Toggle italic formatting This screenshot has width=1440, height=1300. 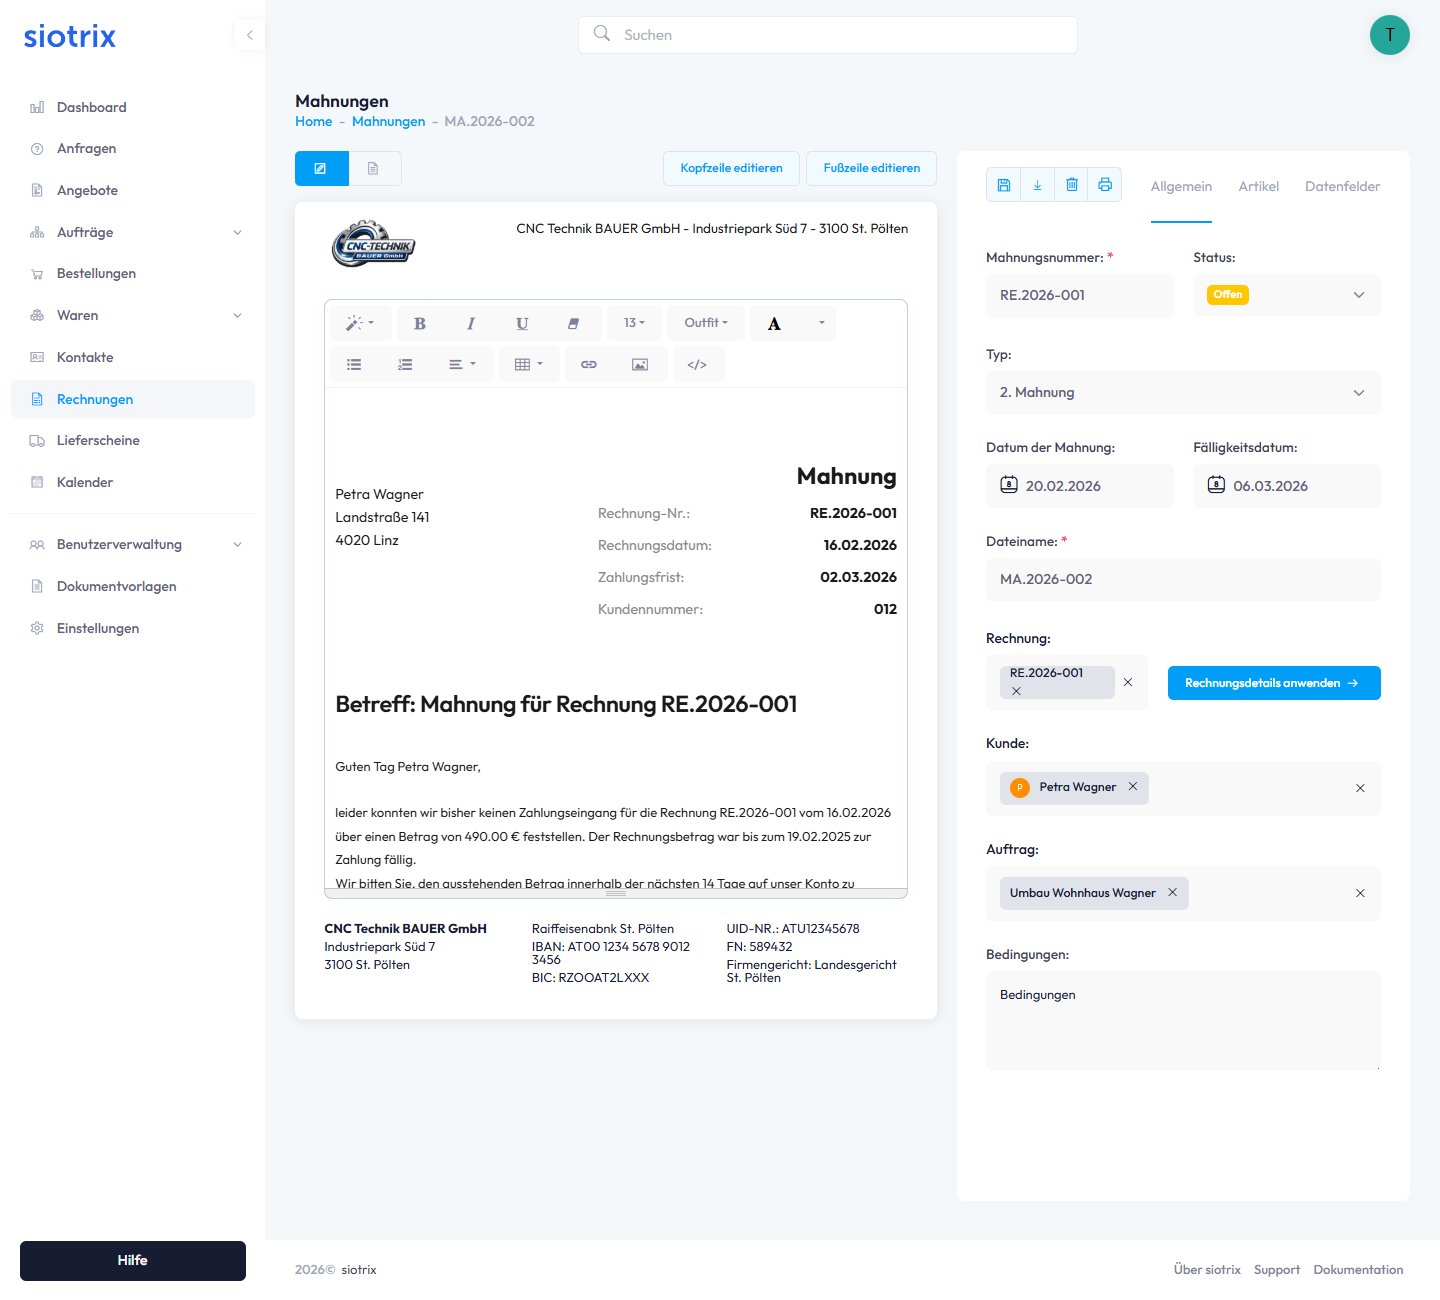click(471, 324)
